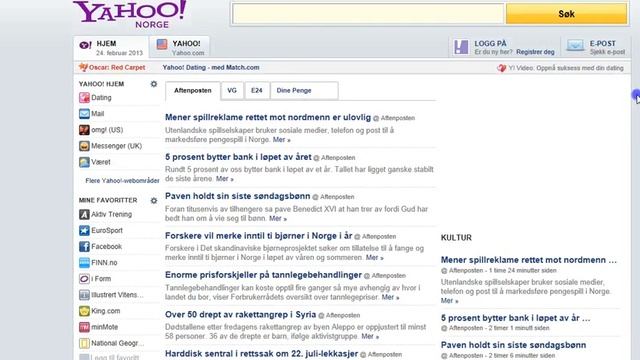Click the Søk search button
Screen dimensions: 640x360
point(567,14)
